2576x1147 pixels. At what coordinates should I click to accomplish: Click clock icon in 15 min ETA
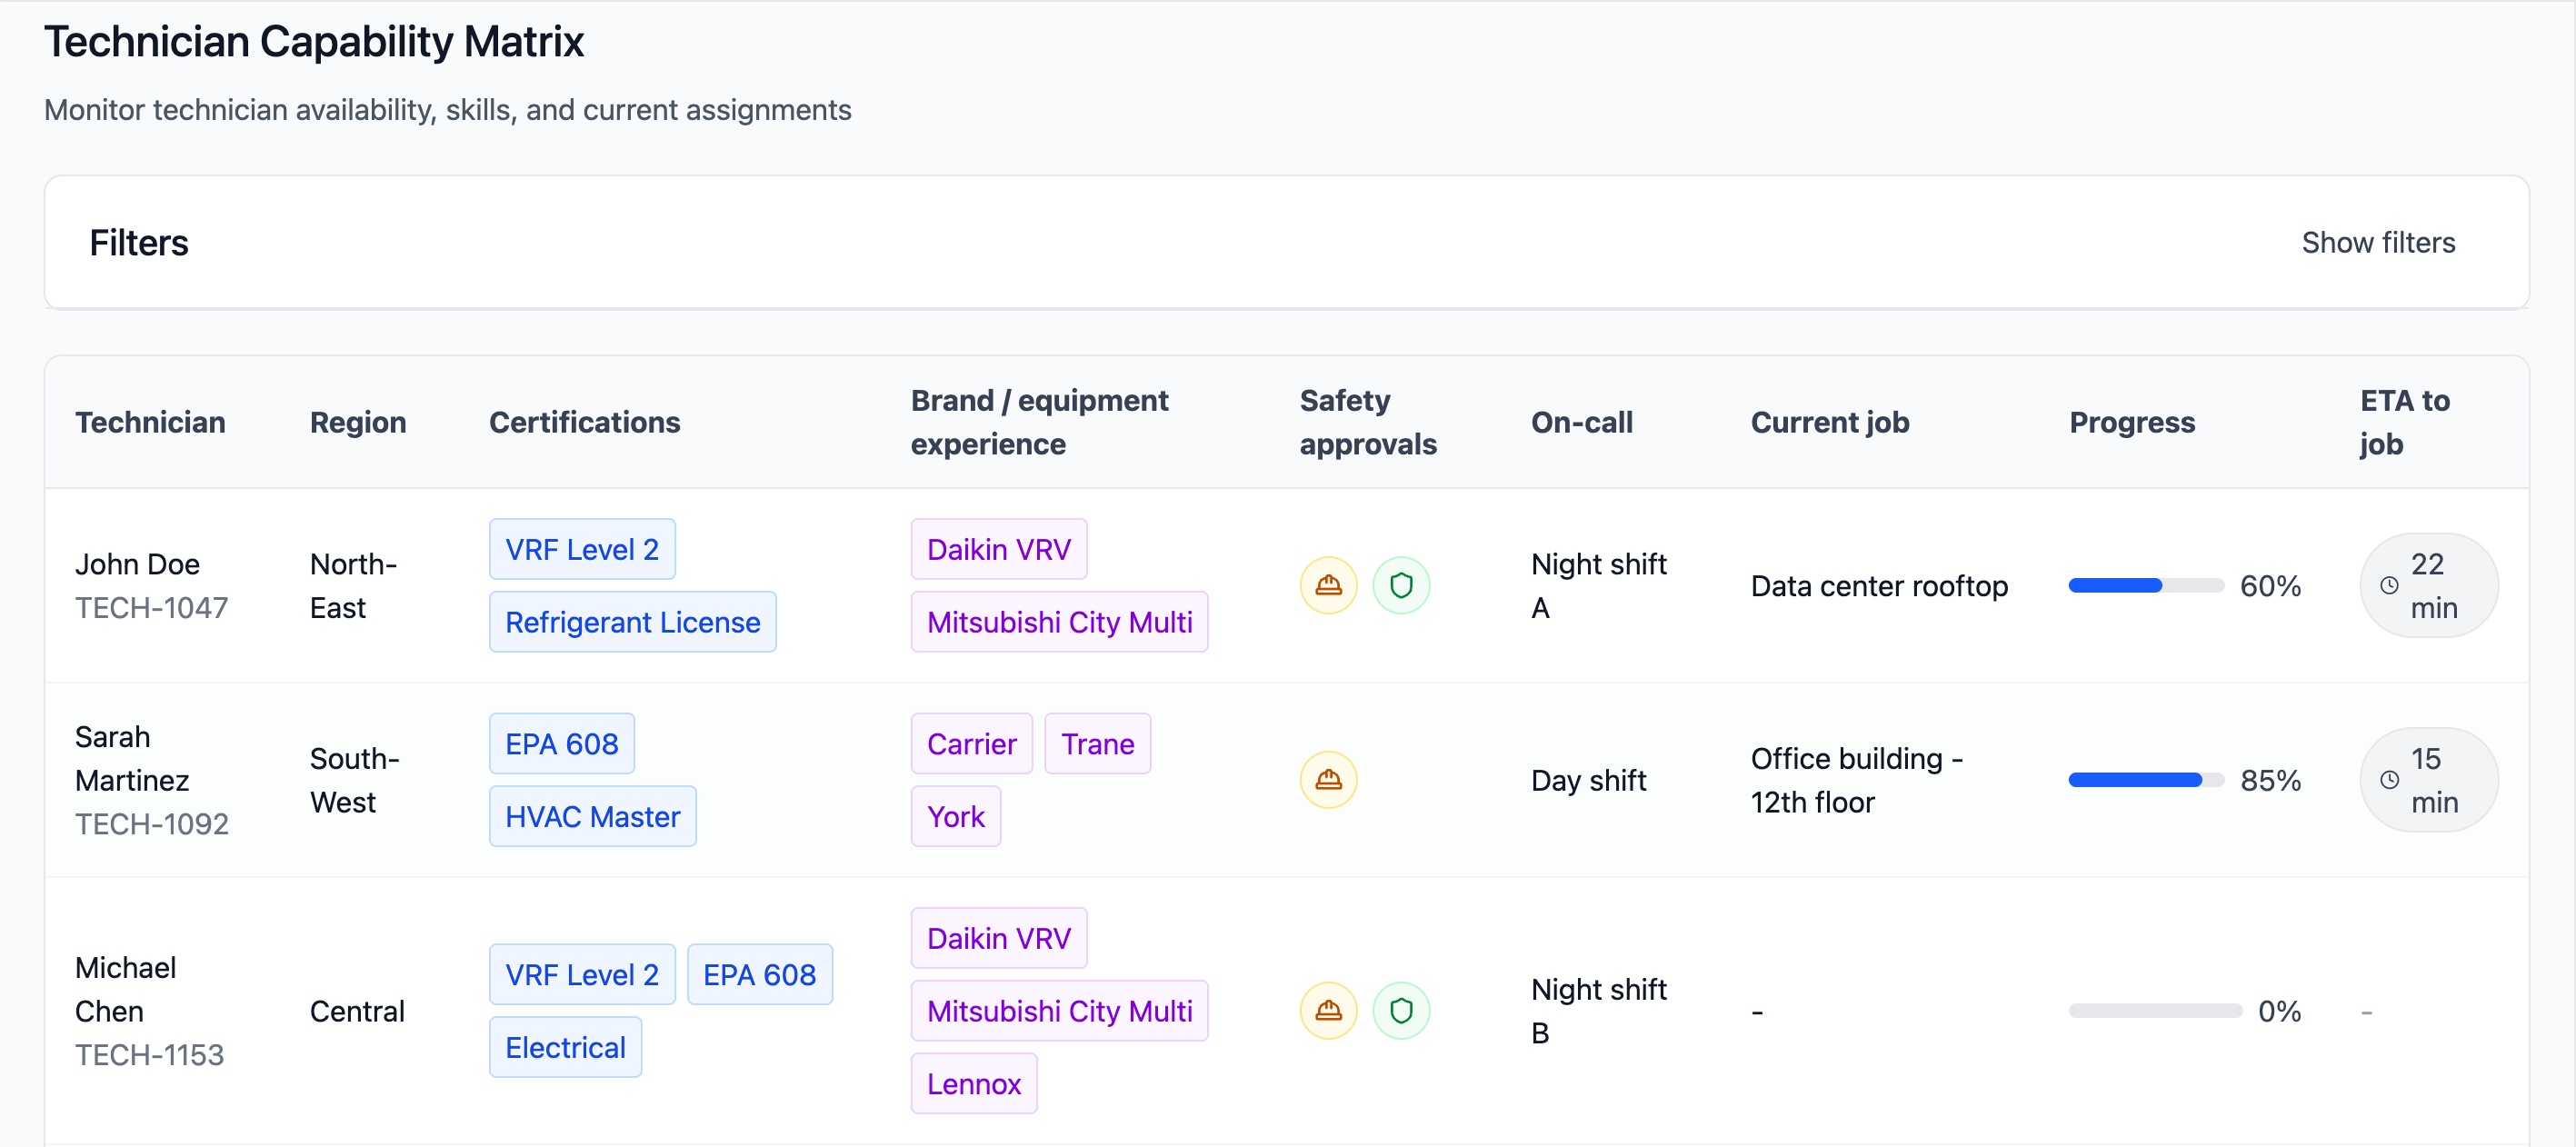coord(2389,780)
